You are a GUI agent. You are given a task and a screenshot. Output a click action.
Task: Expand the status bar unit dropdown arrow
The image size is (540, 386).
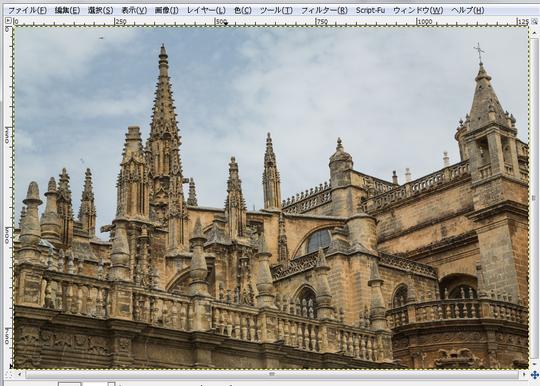(x=111, y=384)
